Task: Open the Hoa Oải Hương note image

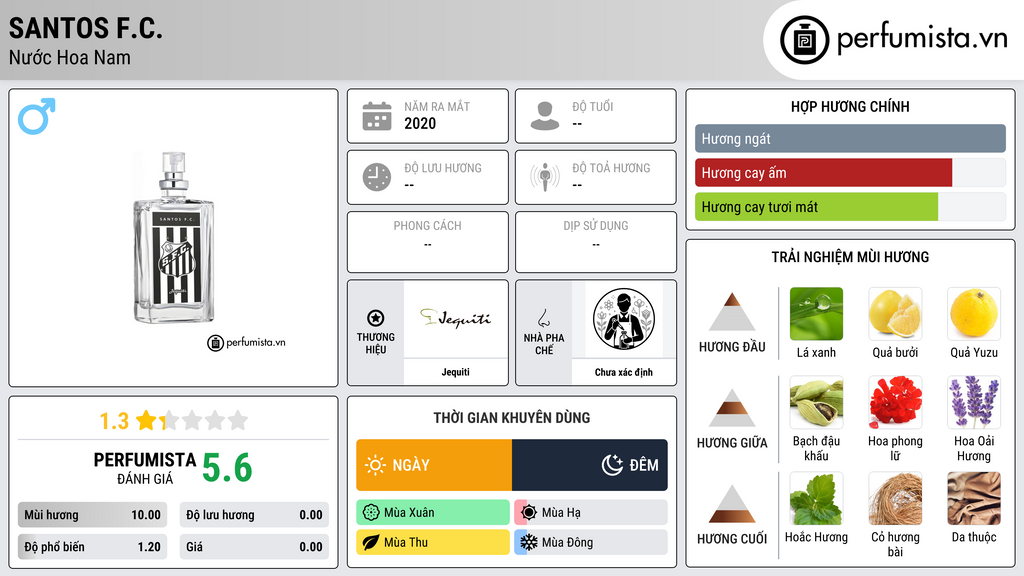Action: point(974,402)
